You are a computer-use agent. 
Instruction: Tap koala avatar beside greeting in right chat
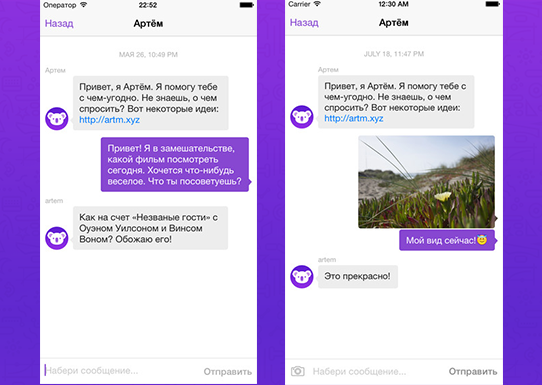[x=301, y=117]
